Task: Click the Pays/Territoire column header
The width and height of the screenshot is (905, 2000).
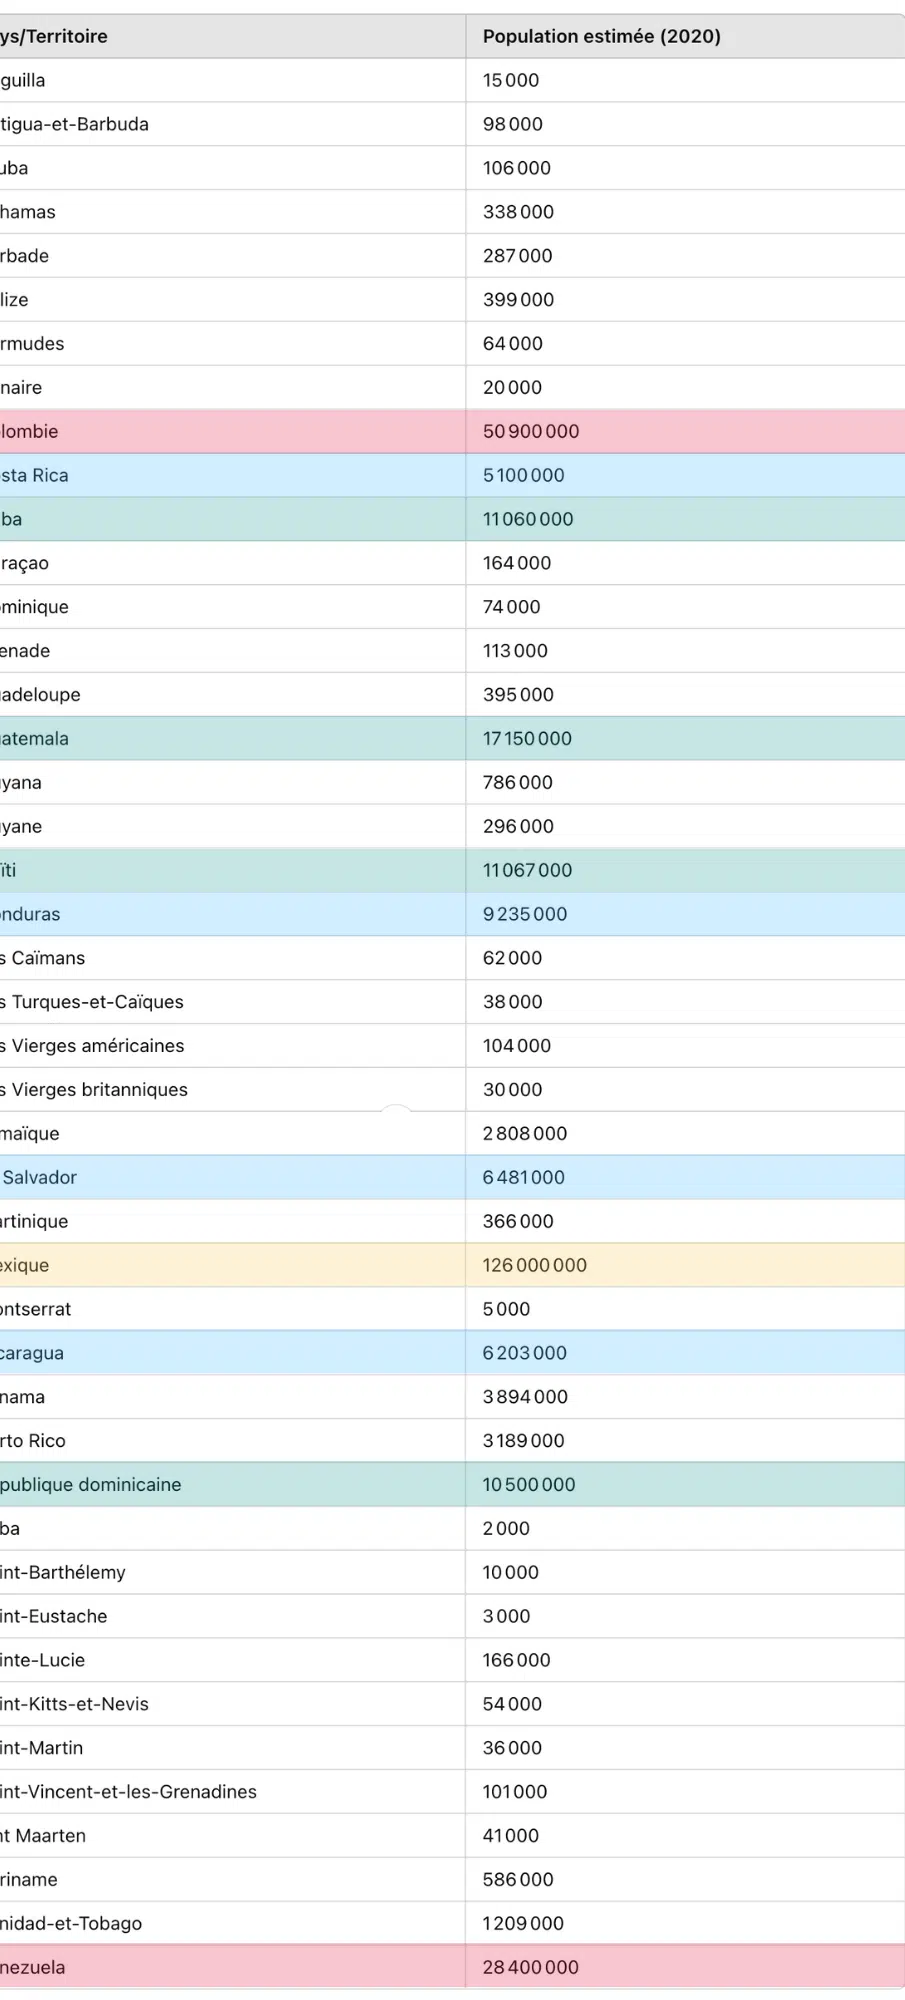Action: [54, 36]
